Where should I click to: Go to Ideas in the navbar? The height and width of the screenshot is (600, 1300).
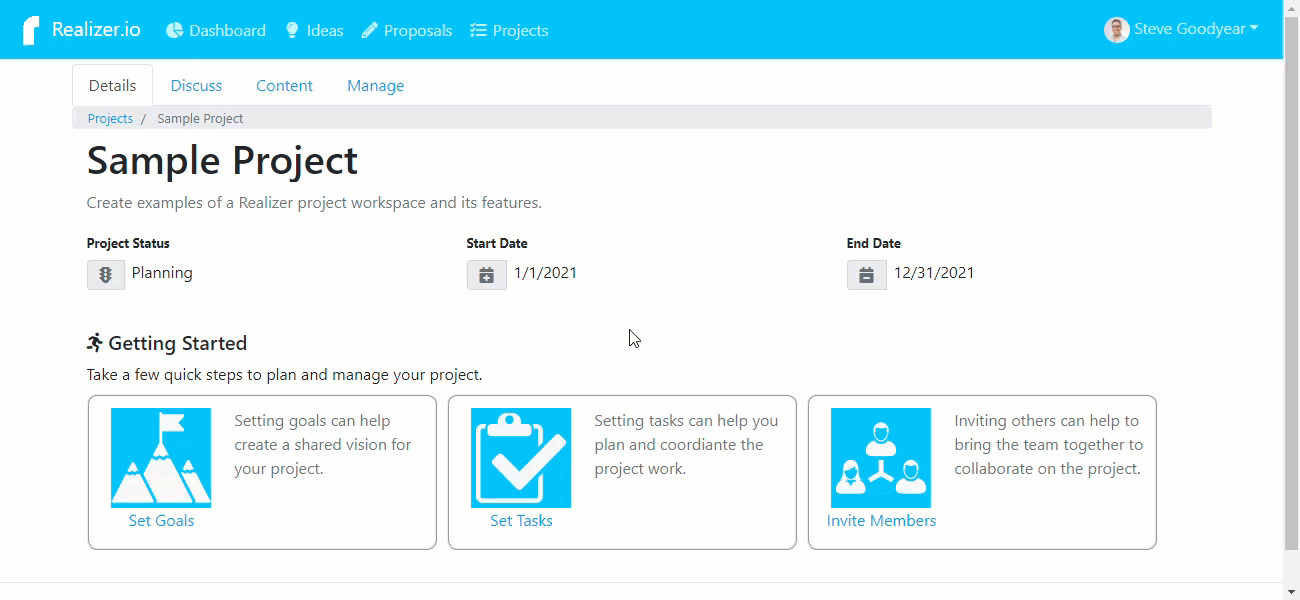coord(314,31)
